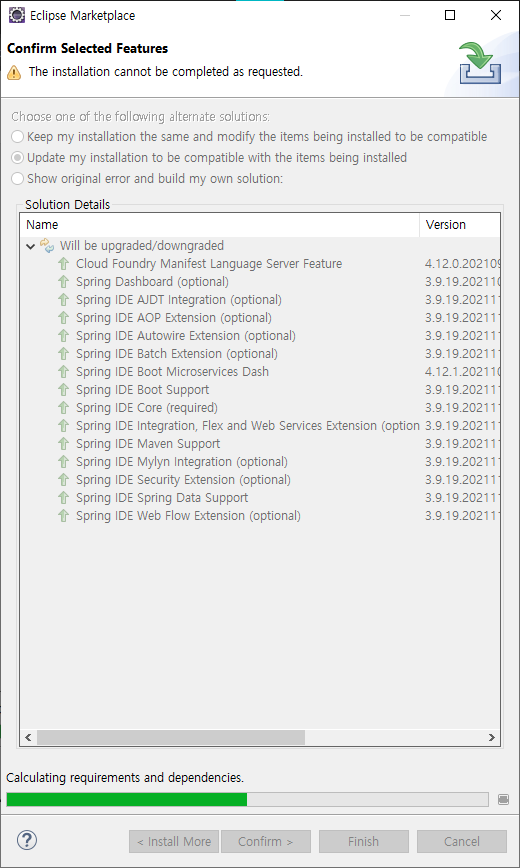This screenshot has width=520, height=868.
Task: Click the Cancel button
Action: click(x=461, y=841)
